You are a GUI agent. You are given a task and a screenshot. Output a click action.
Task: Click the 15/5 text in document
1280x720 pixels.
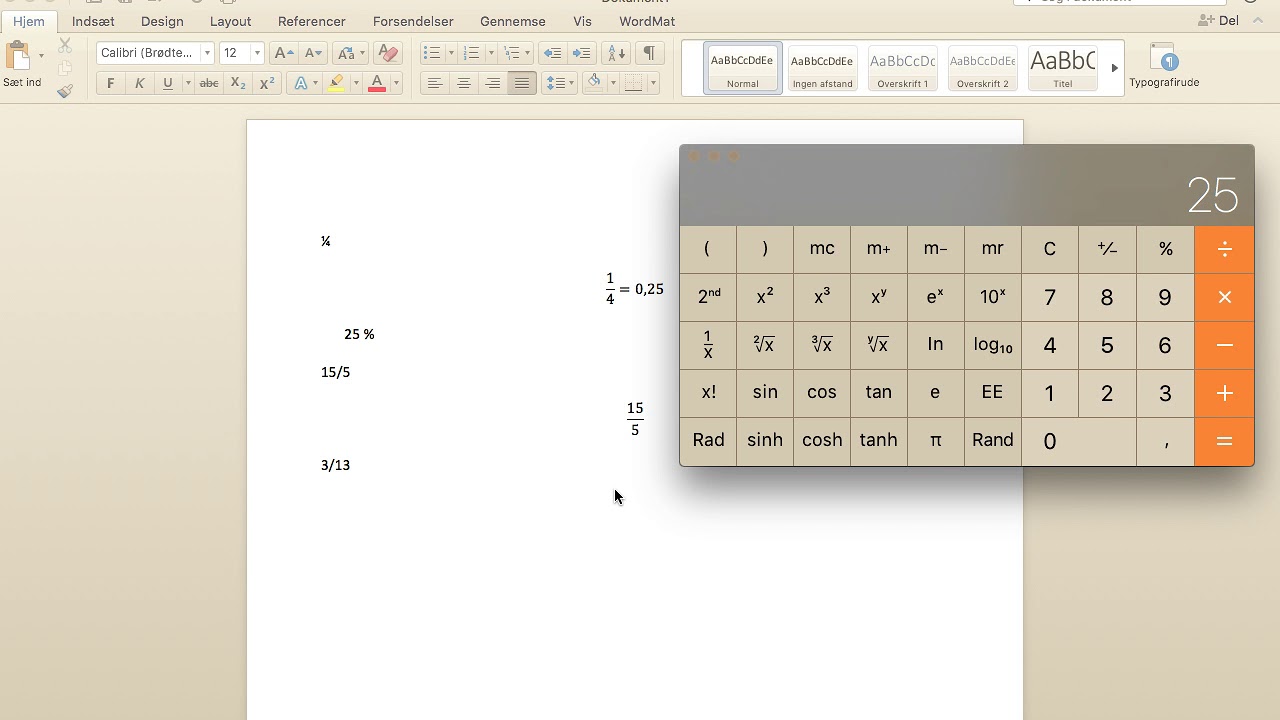point(336,372)
